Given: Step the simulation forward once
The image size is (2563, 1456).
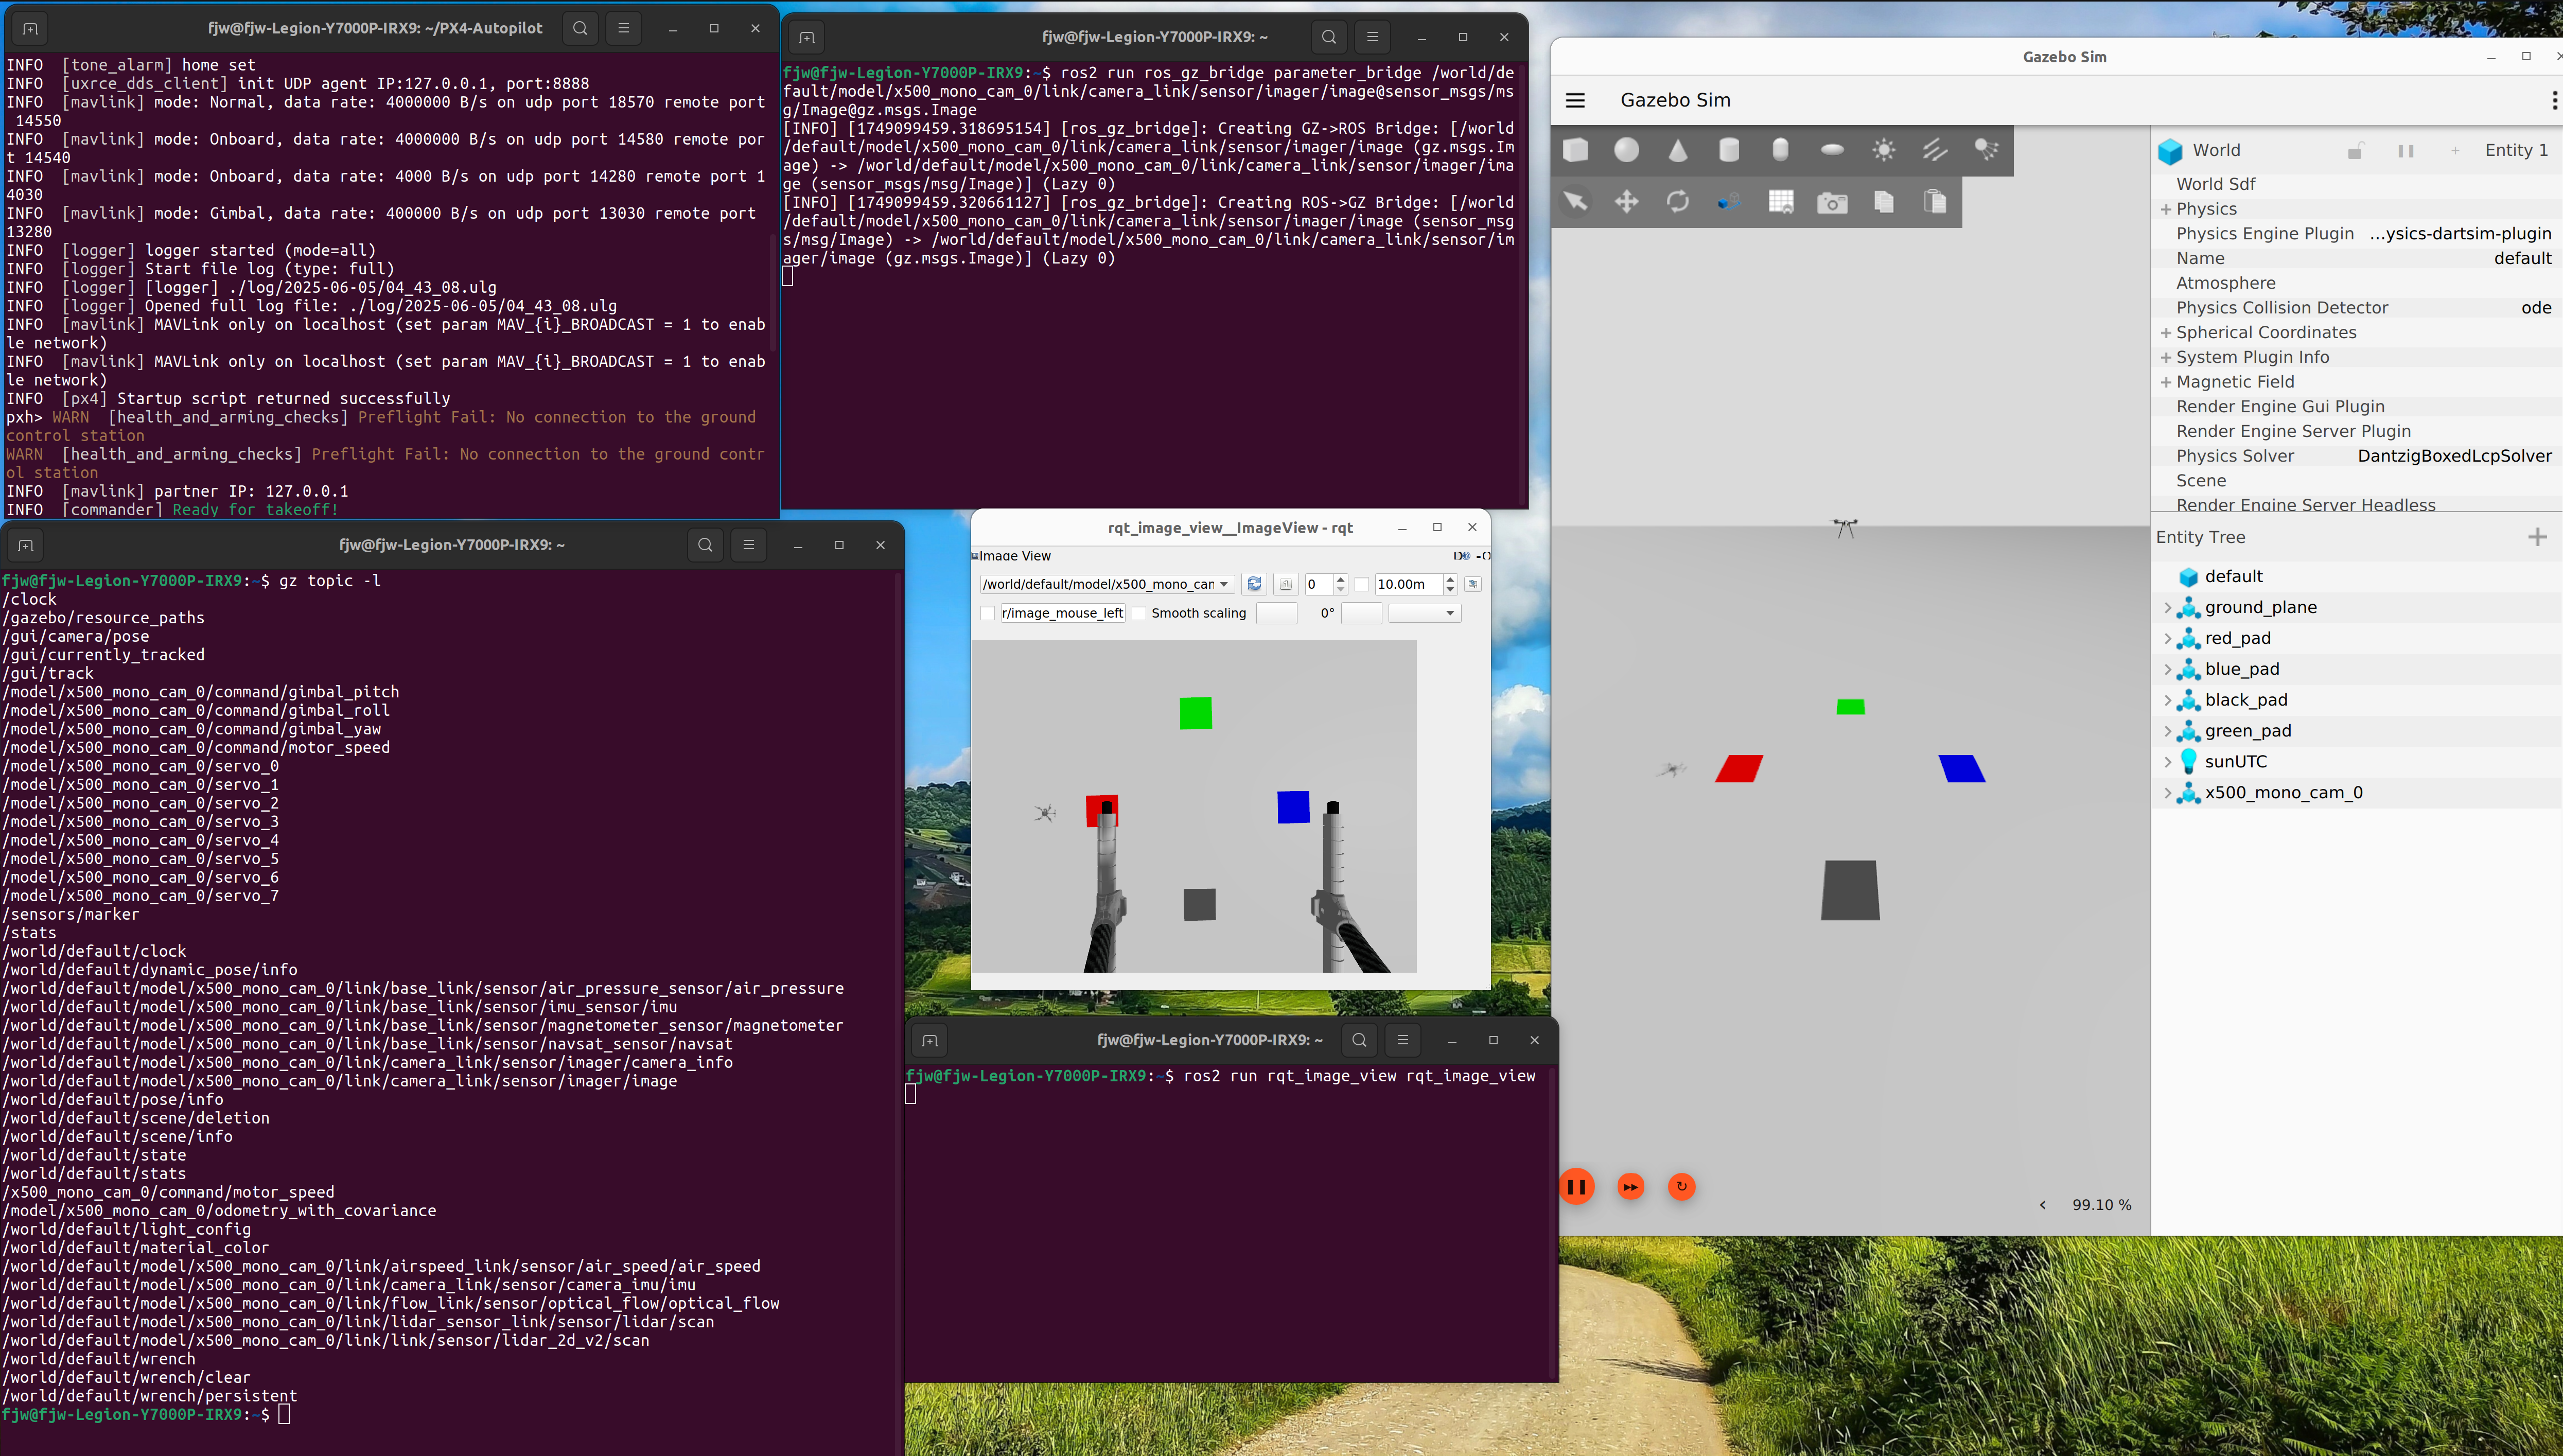Looking at the screenshot, I should tap(1630, 1187).
